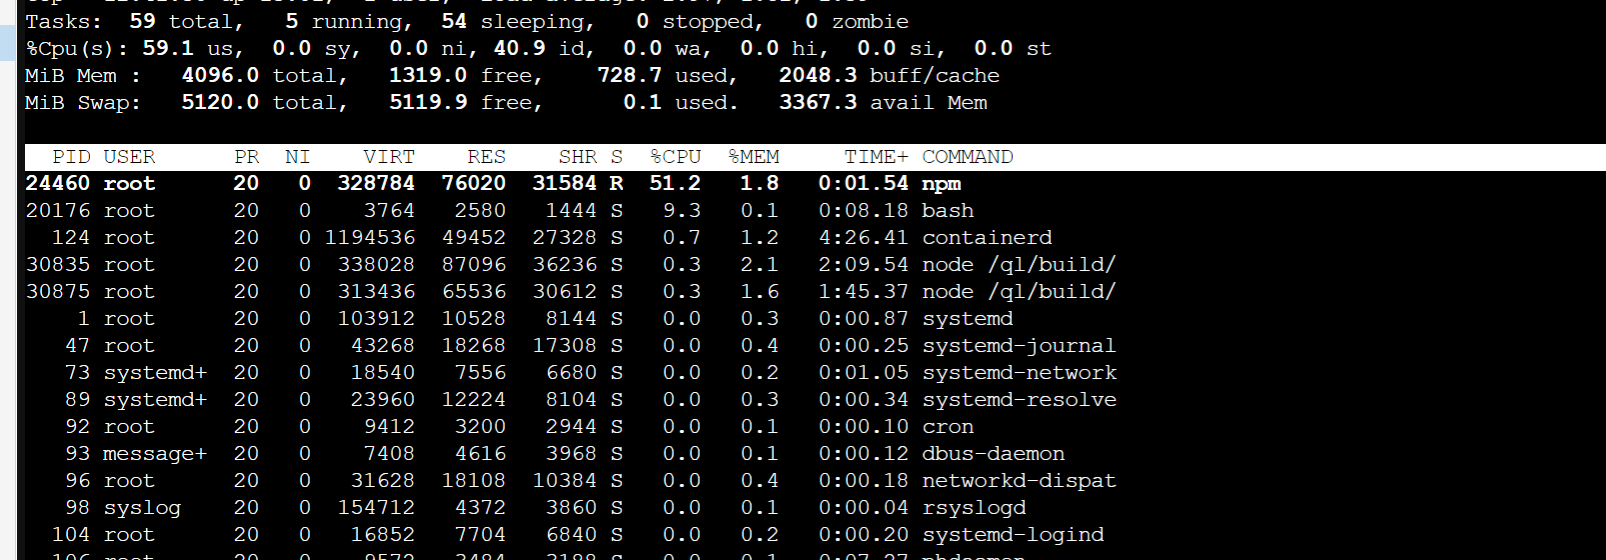Click the PR column header

[246, 157]
